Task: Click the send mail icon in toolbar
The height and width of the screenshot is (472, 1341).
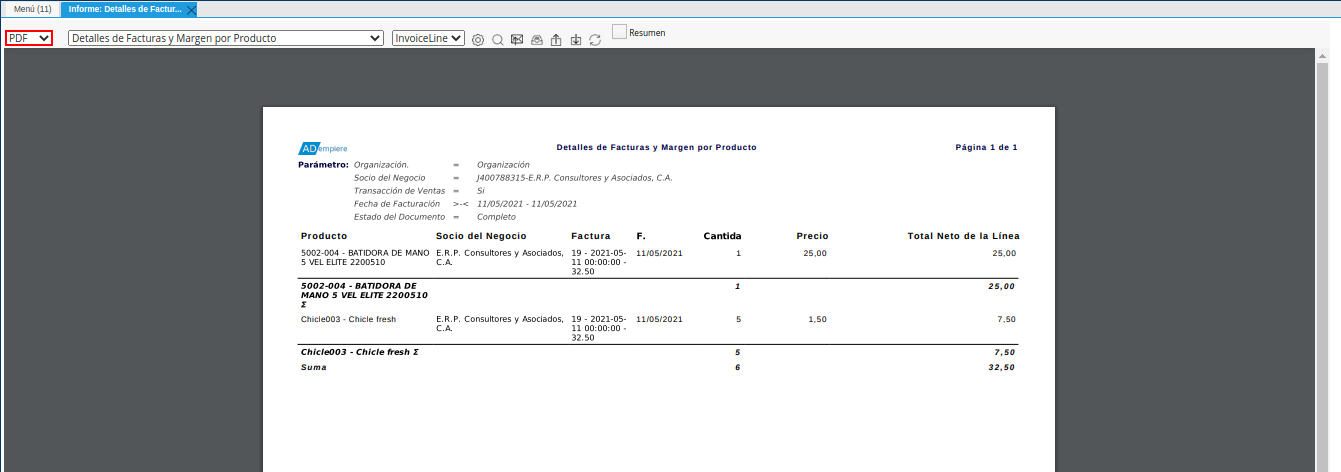Action: point(517,40)
